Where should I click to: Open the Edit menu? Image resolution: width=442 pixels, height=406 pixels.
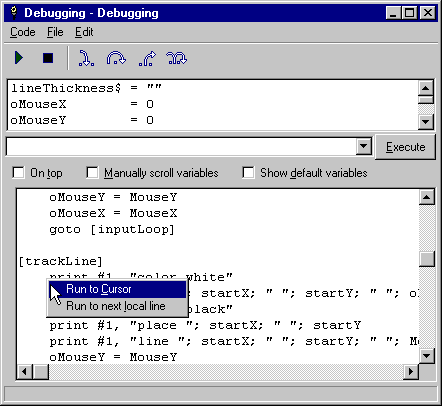click(84, 32)
